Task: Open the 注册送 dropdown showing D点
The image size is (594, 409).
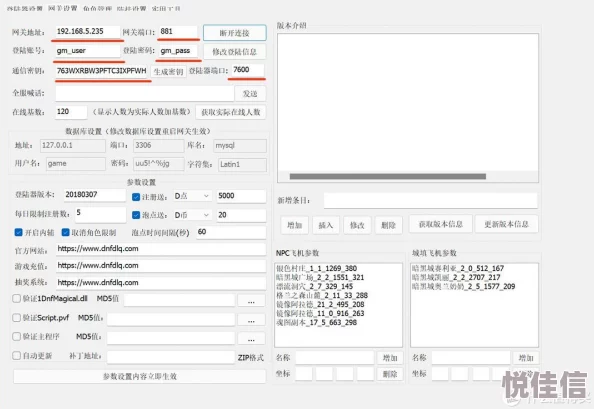Action: click(192, 196)
